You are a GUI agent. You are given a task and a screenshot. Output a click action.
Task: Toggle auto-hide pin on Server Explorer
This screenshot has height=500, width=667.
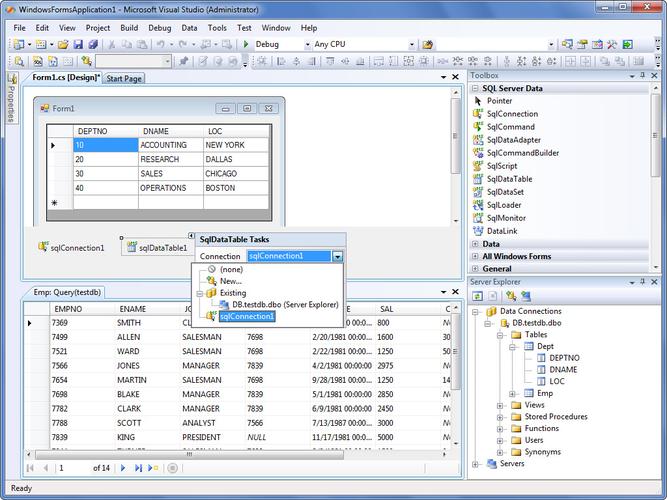[x=641, y=282]
